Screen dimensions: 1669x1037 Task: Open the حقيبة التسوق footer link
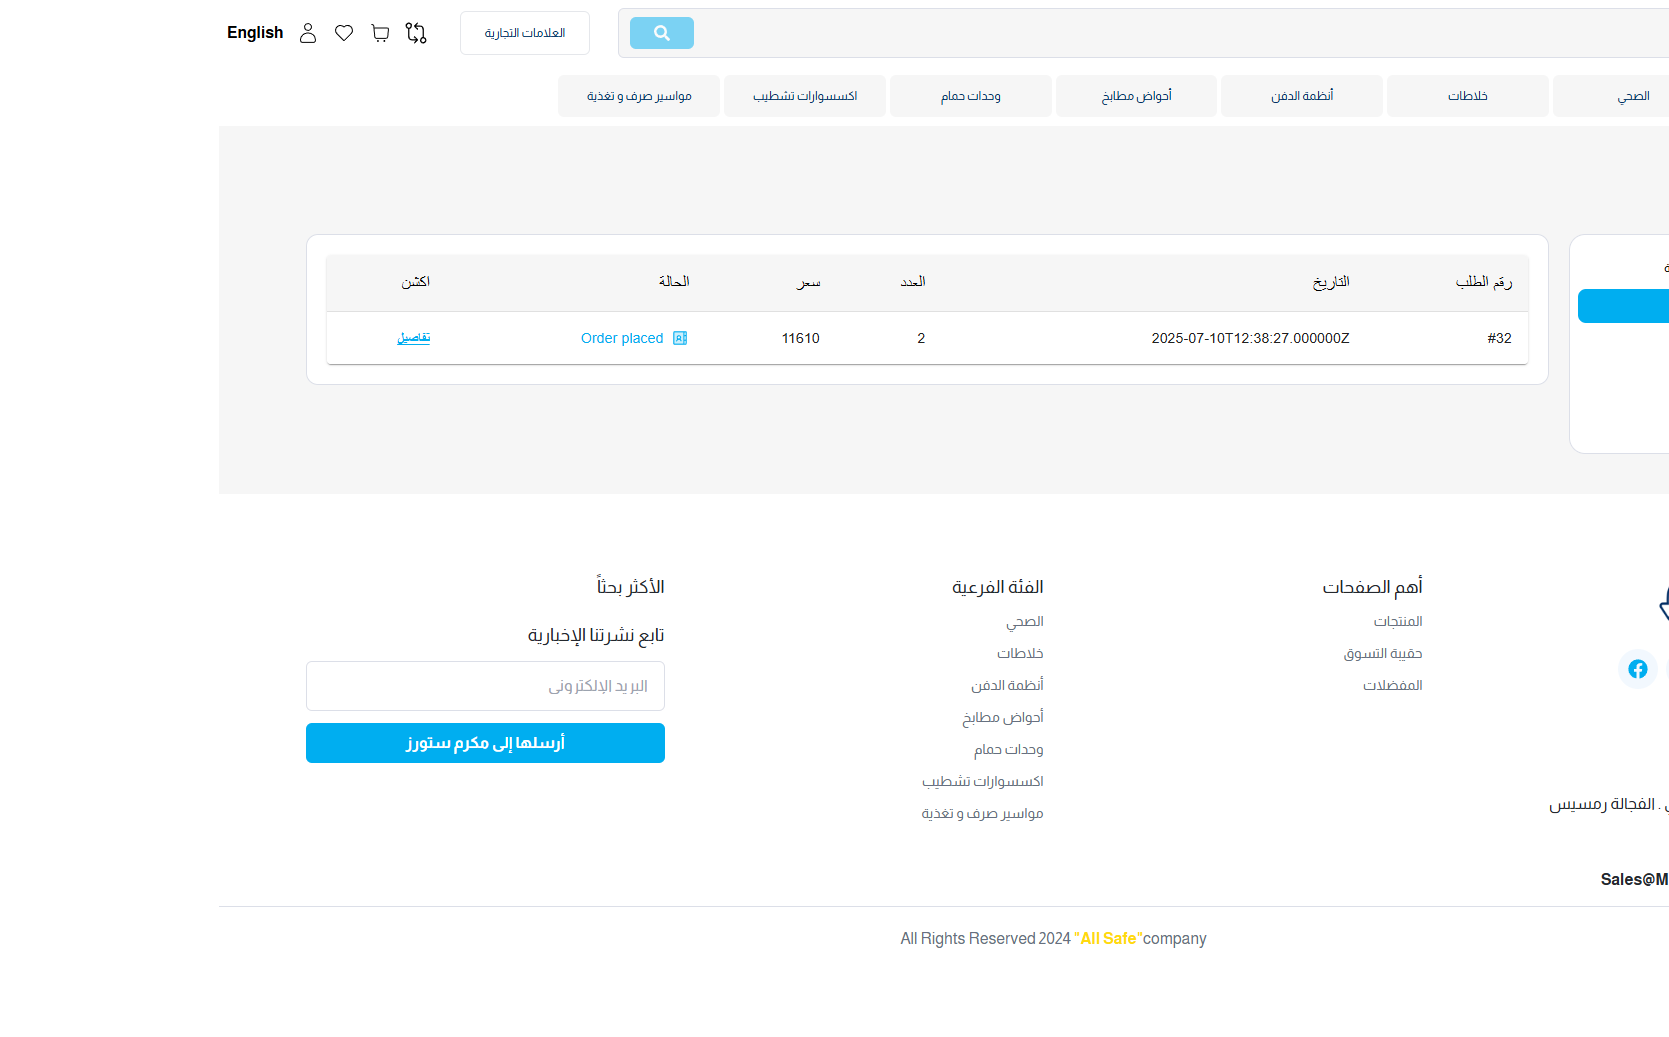1382,654
